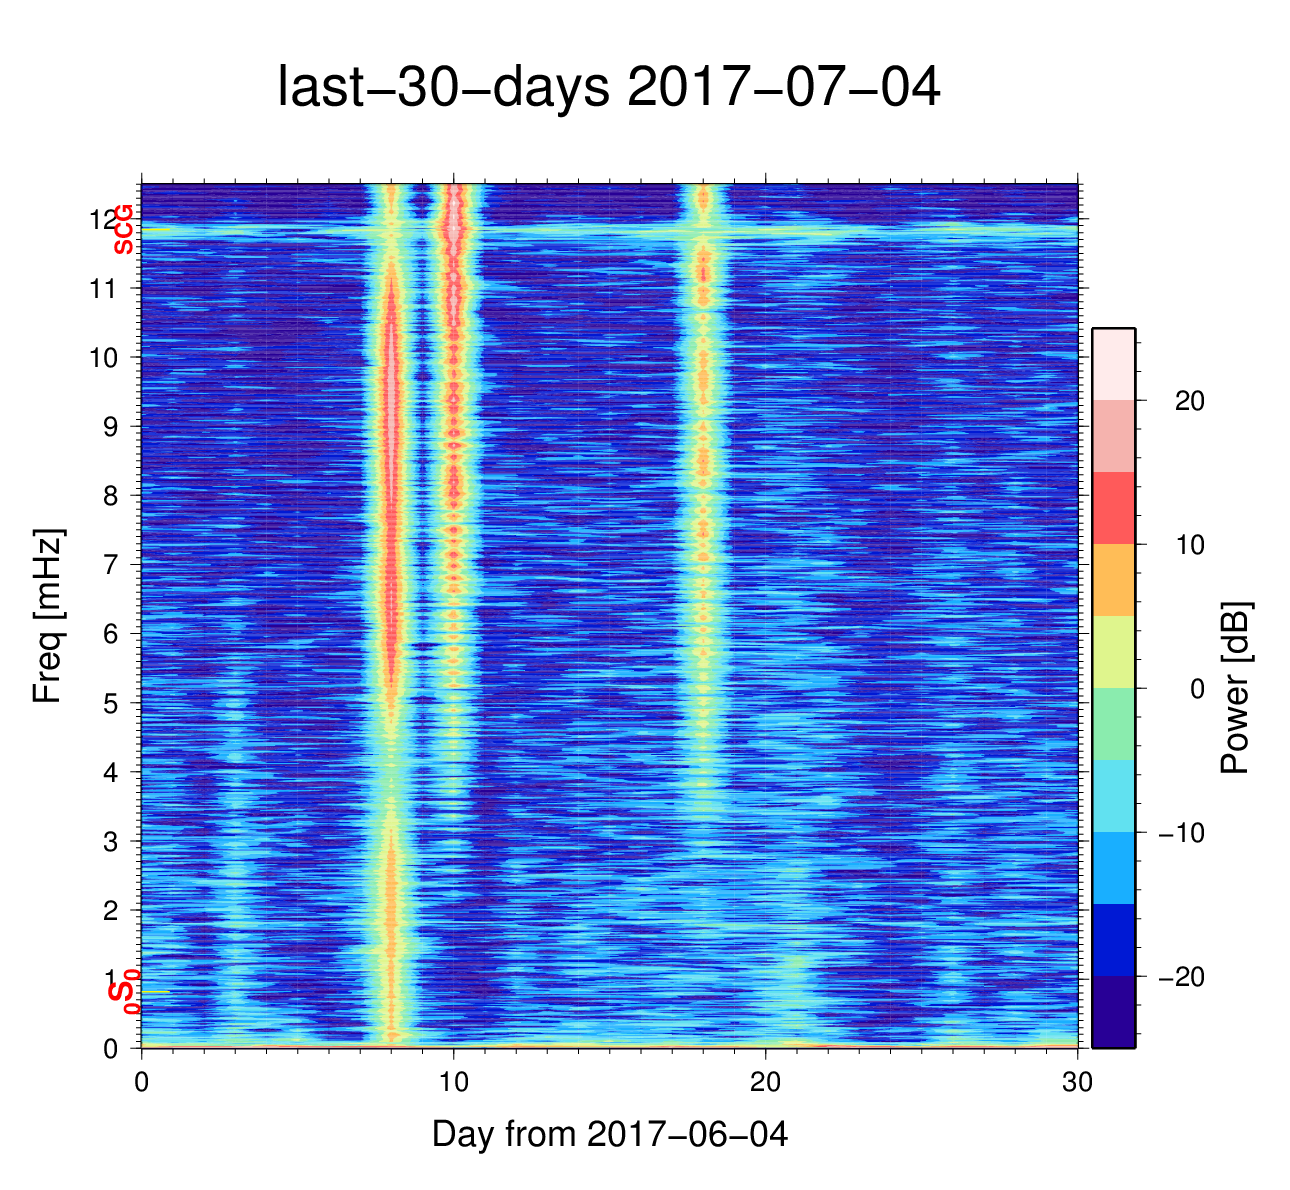Viewport: 1290px width, 1190px height.
Task: Pick the green colorbar swatch just below 0 dB
Action: (1113, 723)
